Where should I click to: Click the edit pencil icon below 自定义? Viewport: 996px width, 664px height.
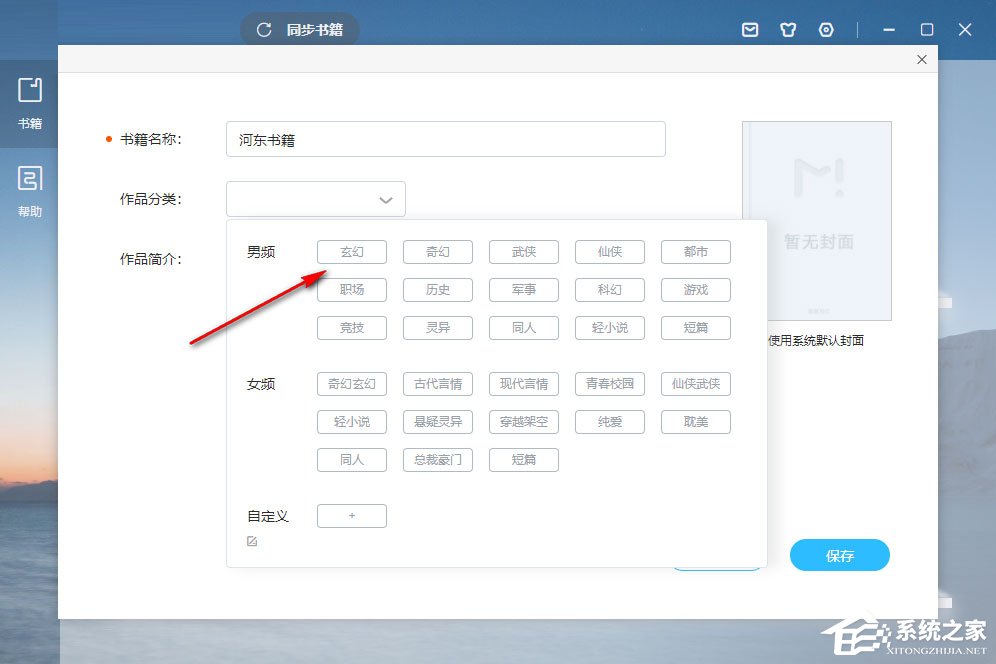[x=251, y=541]
